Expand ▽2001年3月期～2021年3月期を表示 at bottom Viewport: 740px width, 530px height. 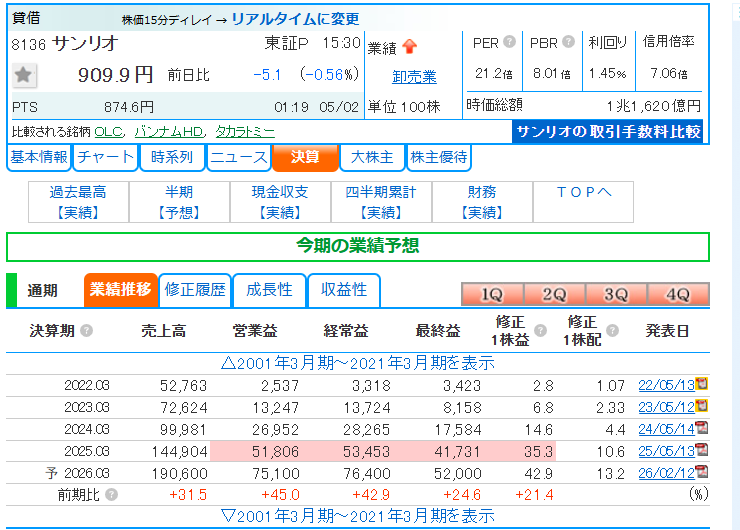tap(358, 516)
